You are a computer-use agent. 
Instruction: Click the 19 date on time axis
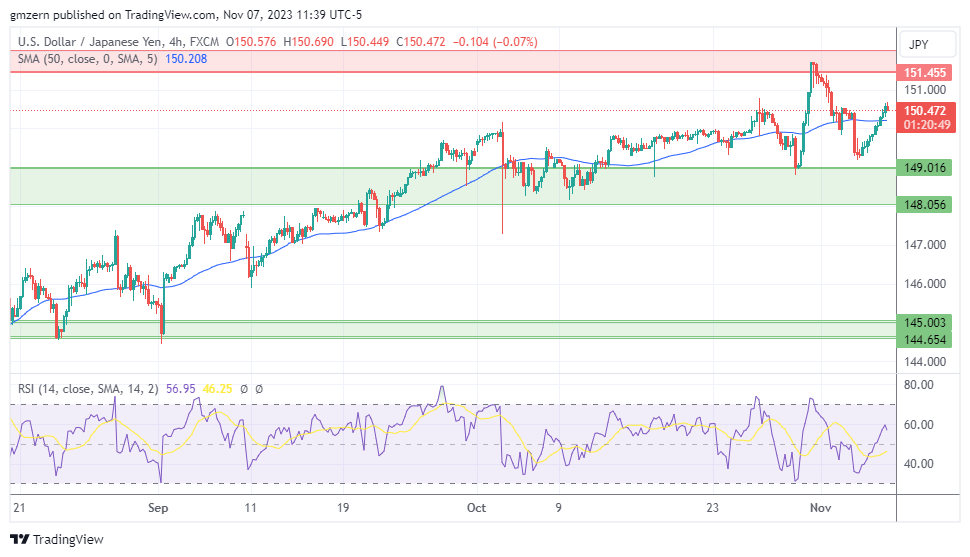tap(343, 508)
